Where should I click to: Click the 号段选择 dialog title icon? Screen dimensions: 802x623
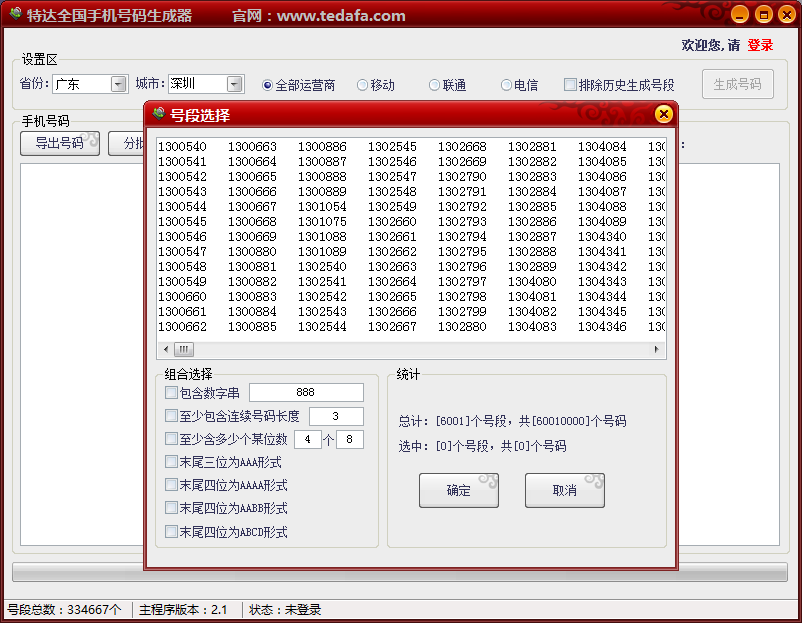click(159, 114)
